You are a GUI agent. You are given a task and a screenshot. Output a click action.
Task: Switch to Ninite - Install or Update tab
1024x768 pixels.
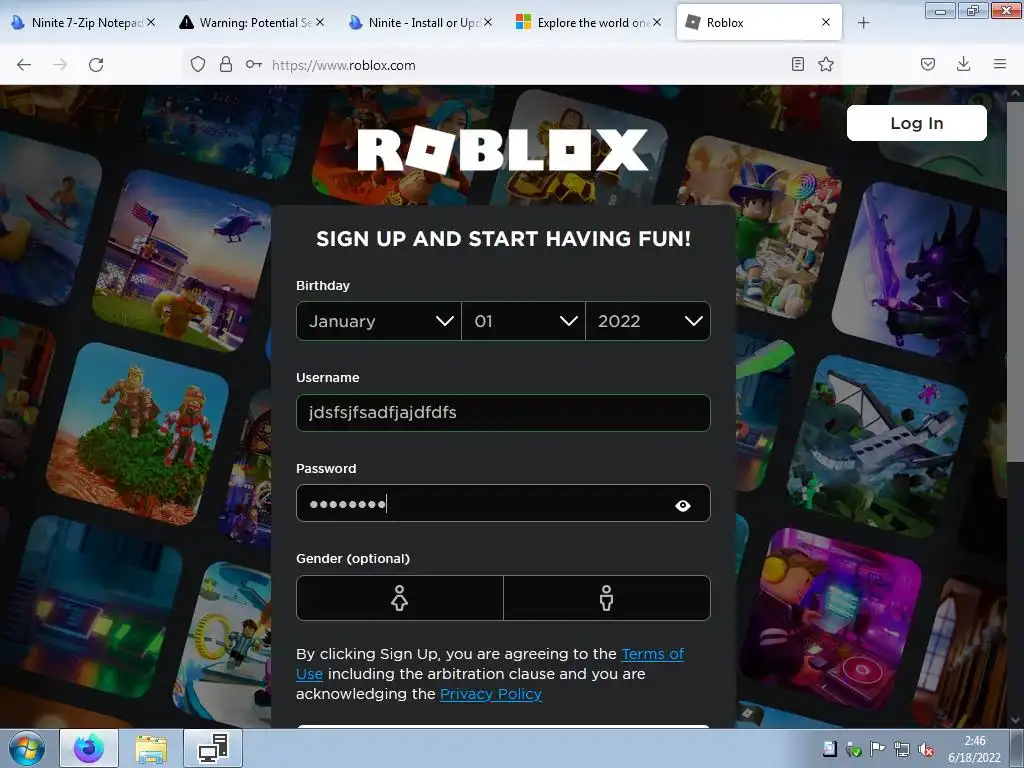point(421,23)
